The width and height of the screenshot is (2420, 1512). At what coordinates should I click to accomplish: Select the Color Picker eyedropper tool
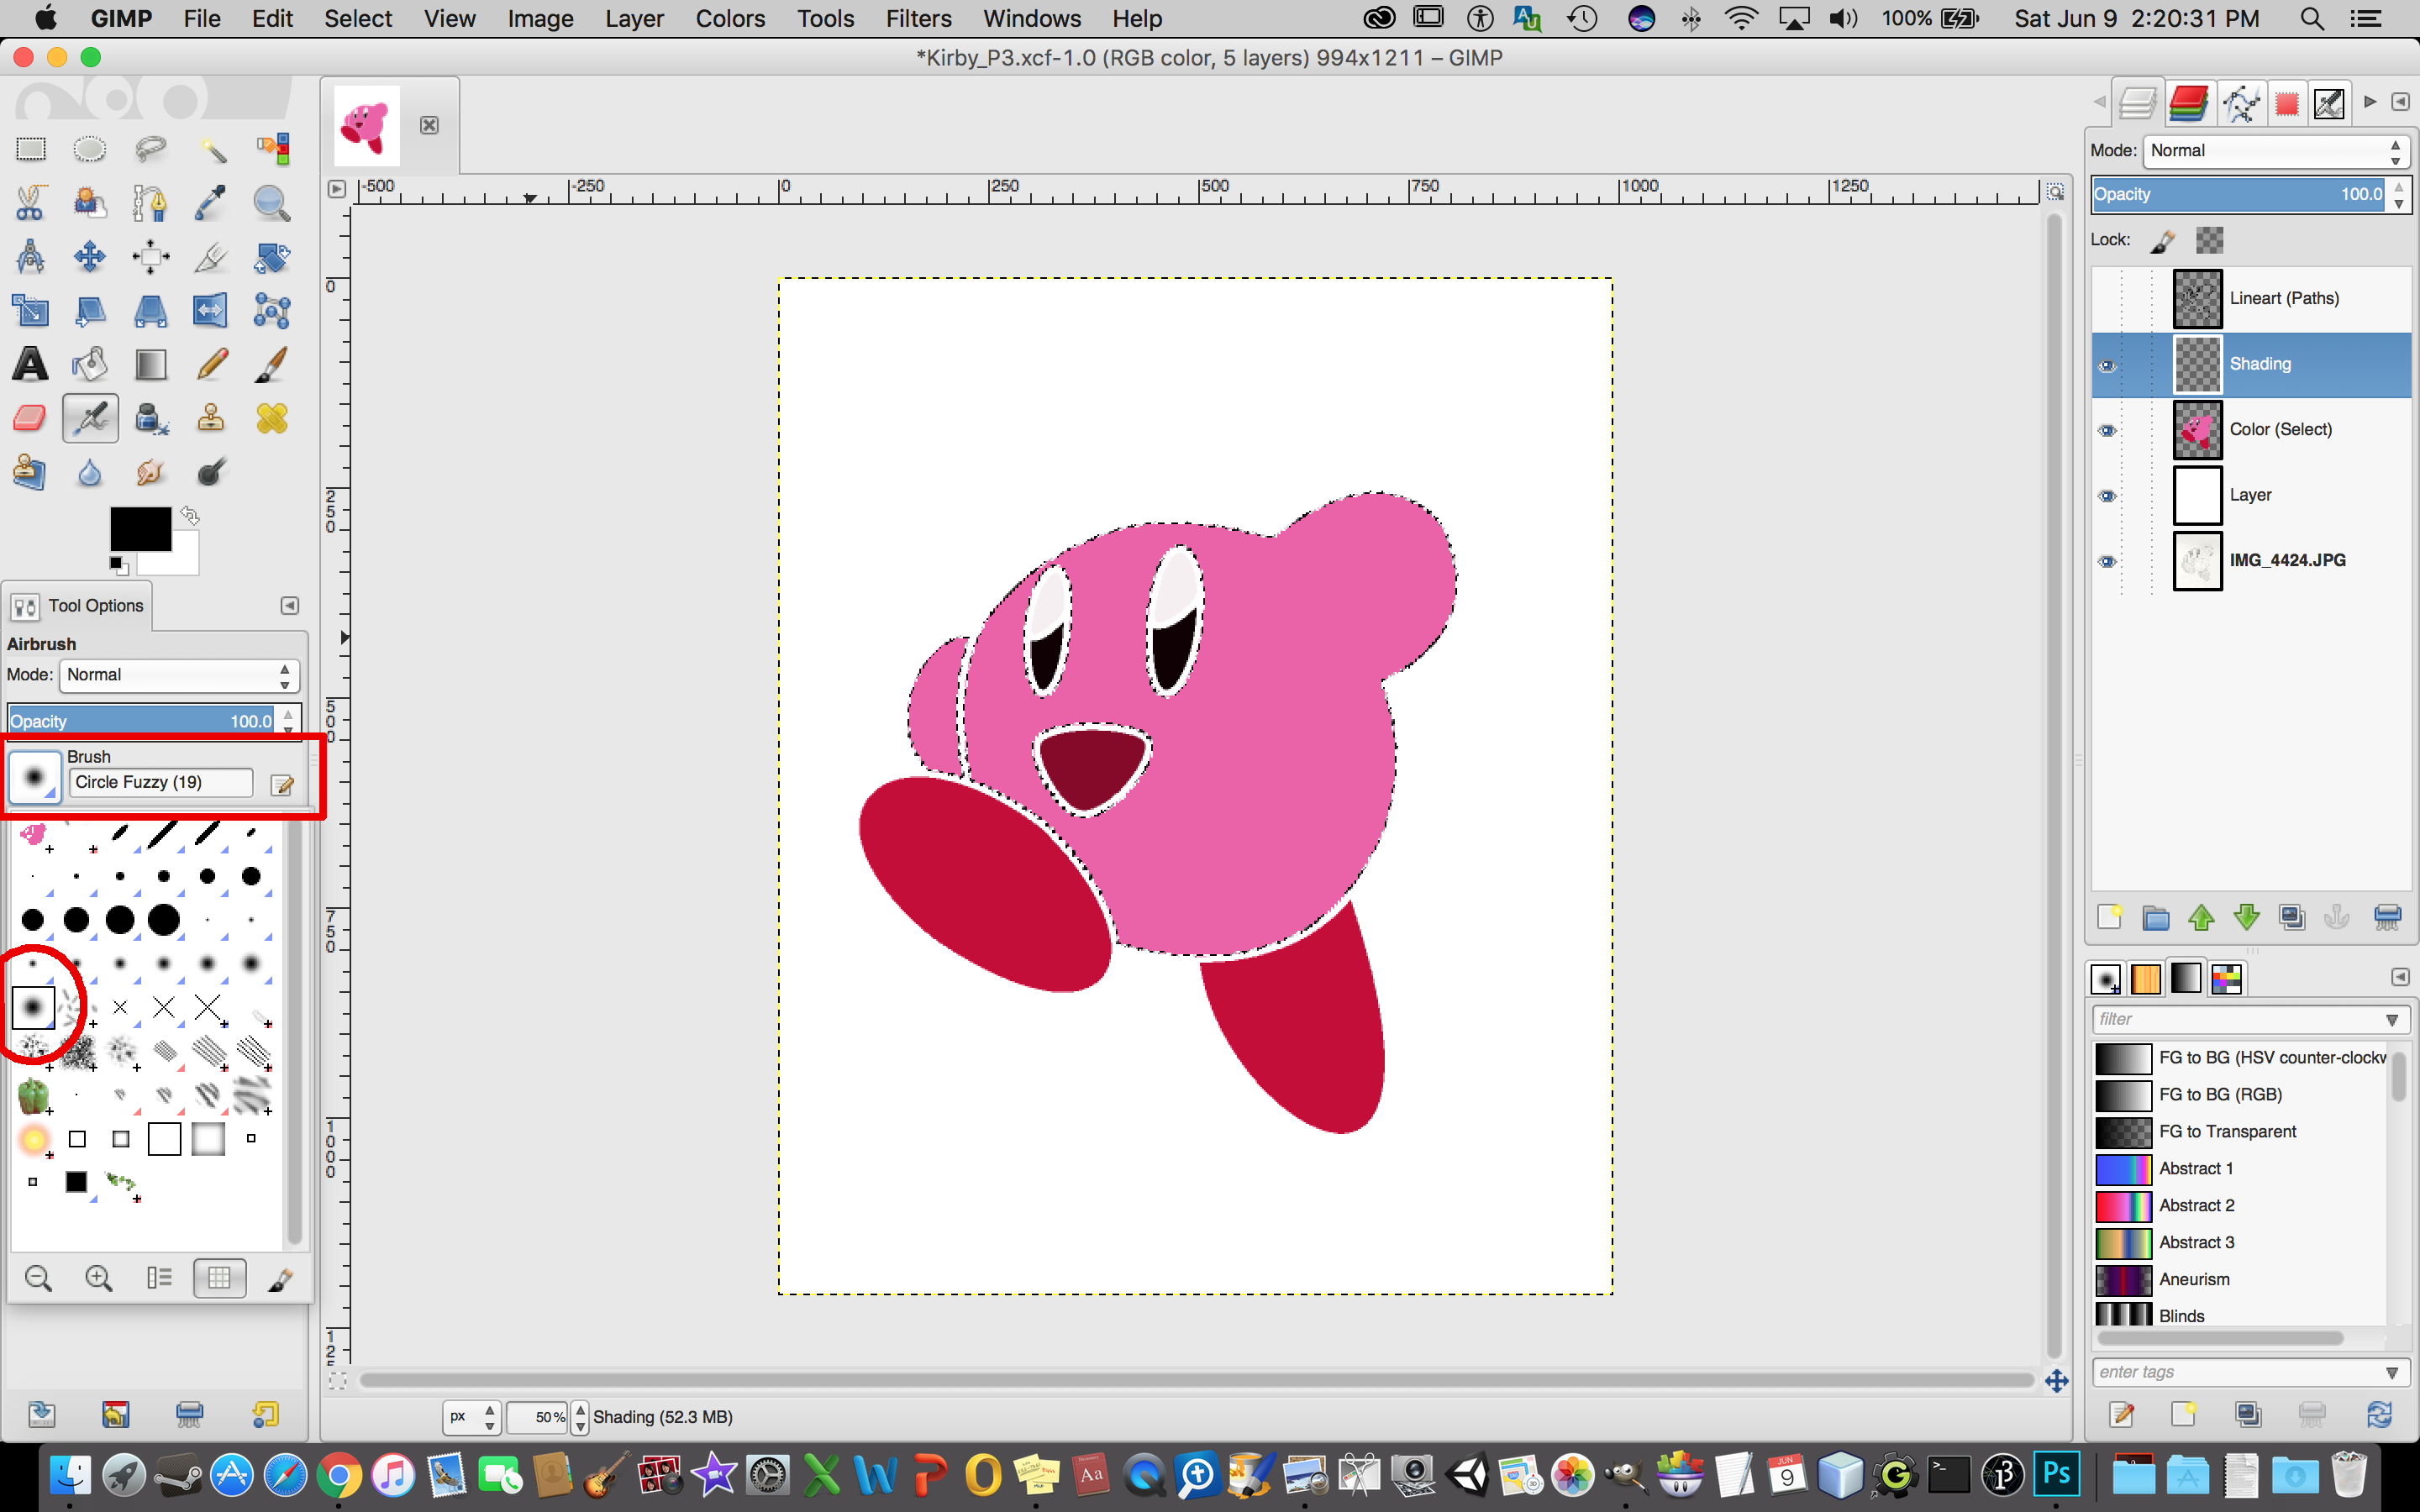(x=211, y=203)
